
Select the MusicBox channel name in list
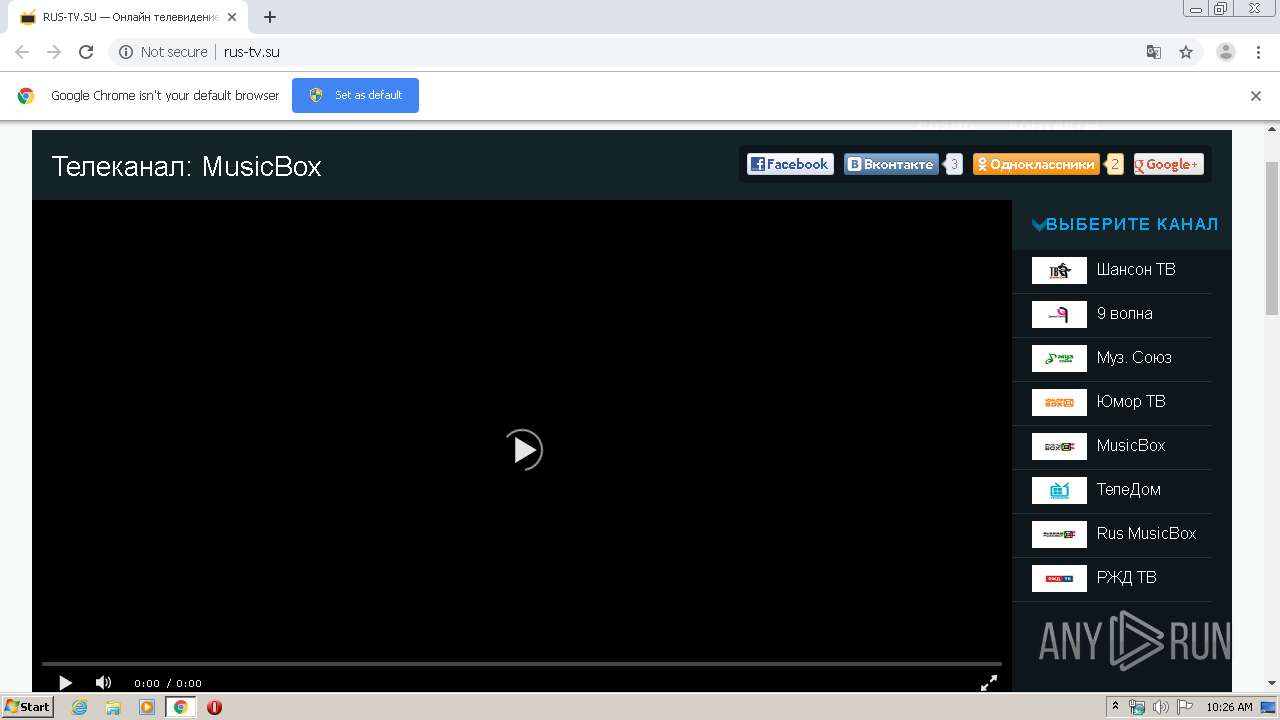point(1131,446)
